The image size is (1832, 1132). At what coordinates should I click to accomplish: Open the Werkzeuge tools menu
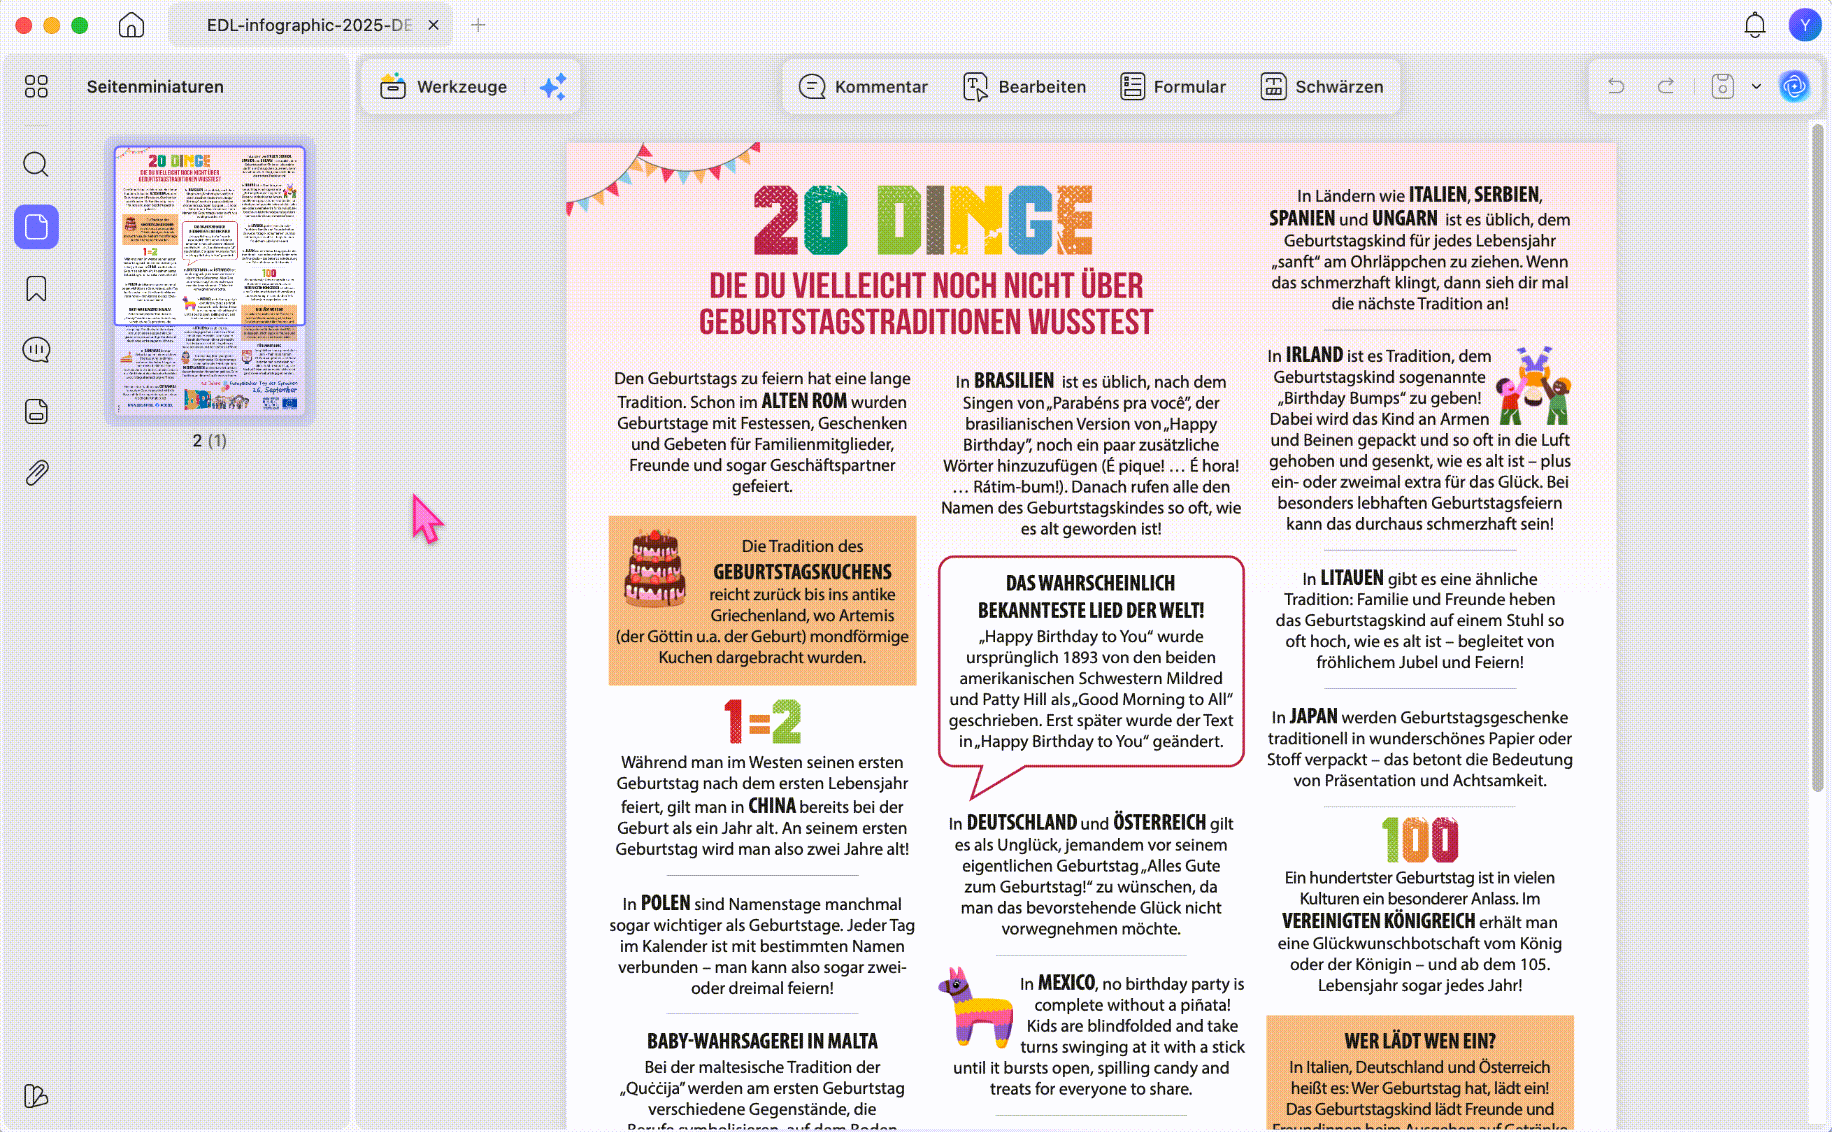(x=444, y=87)
